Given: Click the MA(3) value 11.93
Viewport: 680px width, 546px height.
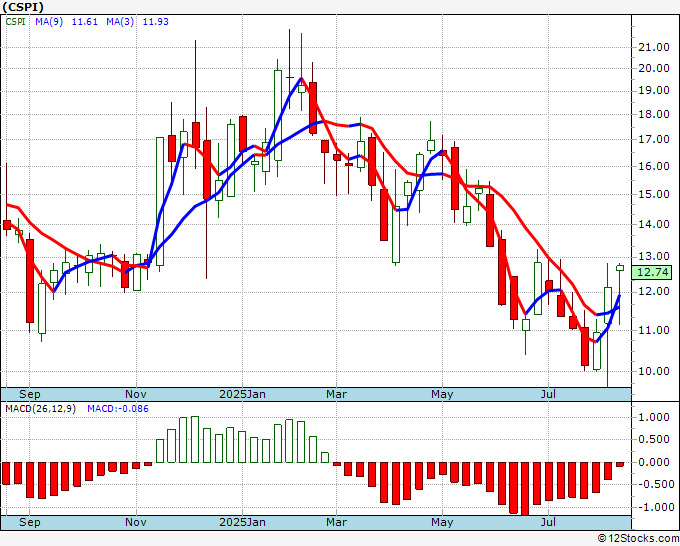Looking at the screenshot, I should coord(156,22).
